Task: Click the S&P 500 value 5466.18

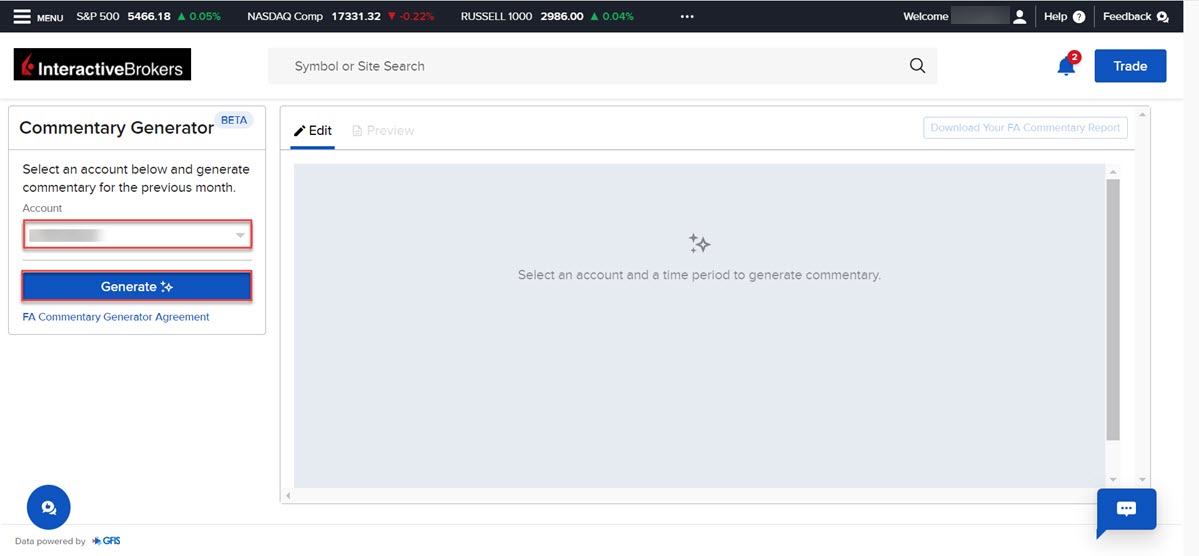Action: (x=148, y=17)
